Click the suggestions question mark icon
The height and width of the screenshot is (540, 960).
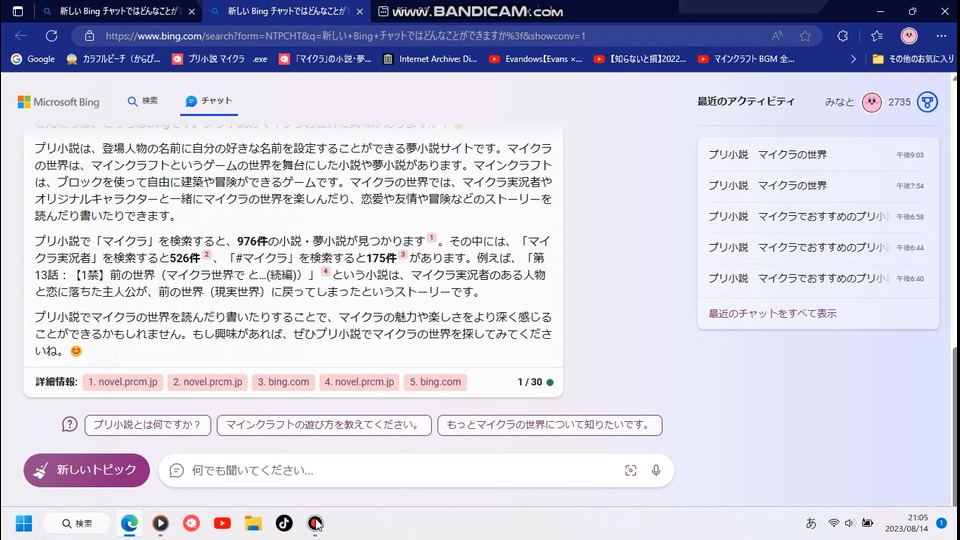69,424
